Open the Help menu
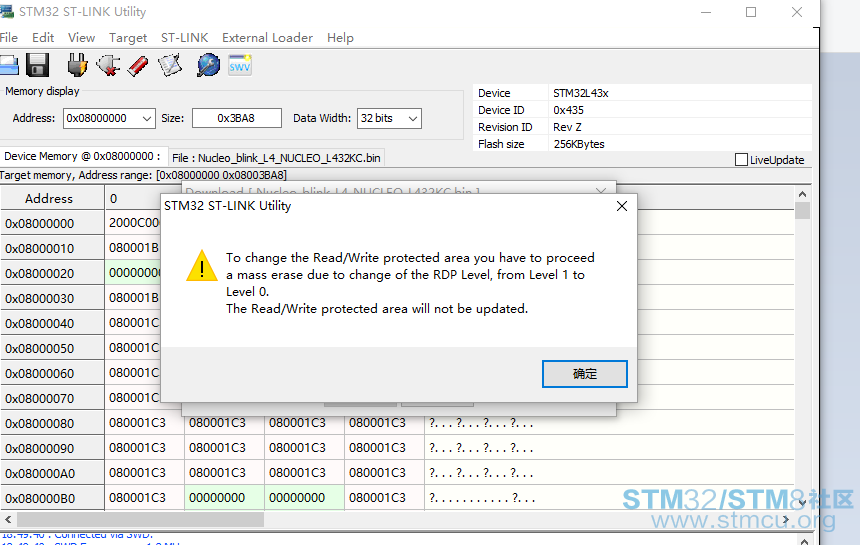 (340, 38)
